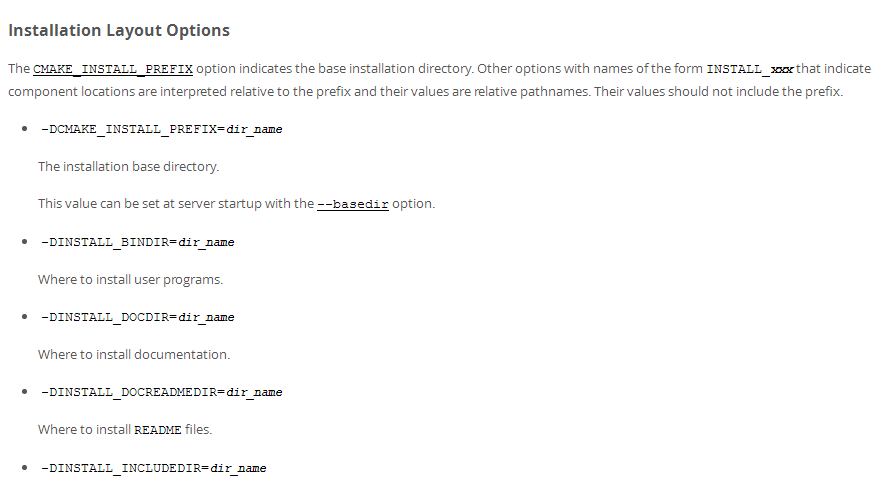Click bullet beside -DINSTALL_DOCDIR entry
892x496 pixels.
pyautogui.click(x=24, y=317)
